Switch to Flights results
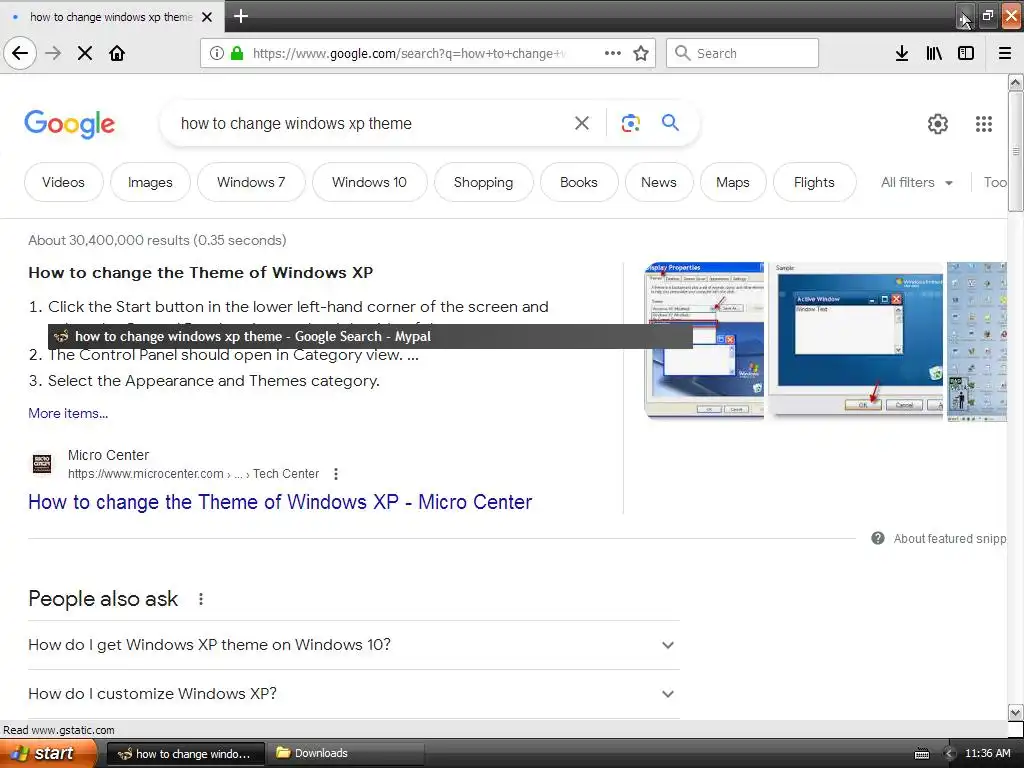 pos(814,182)
